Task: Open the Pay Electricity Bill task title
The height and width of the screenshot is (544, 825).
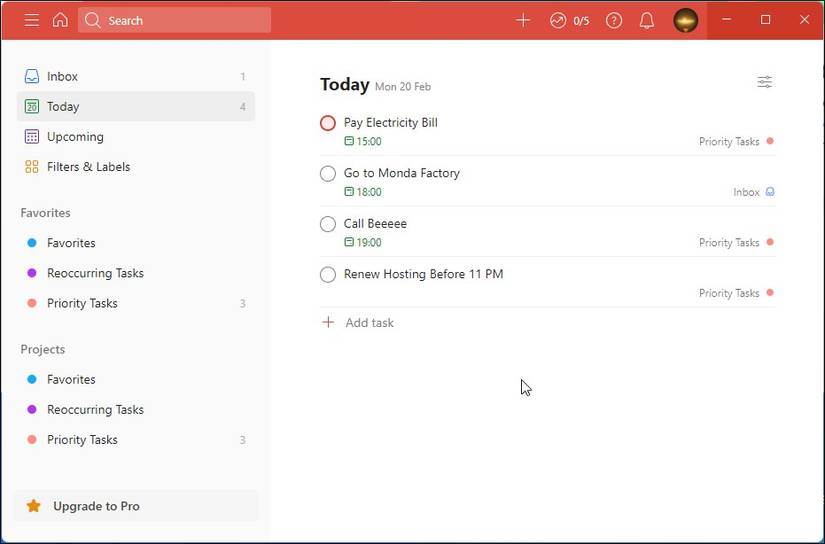Action: (390, 123)
